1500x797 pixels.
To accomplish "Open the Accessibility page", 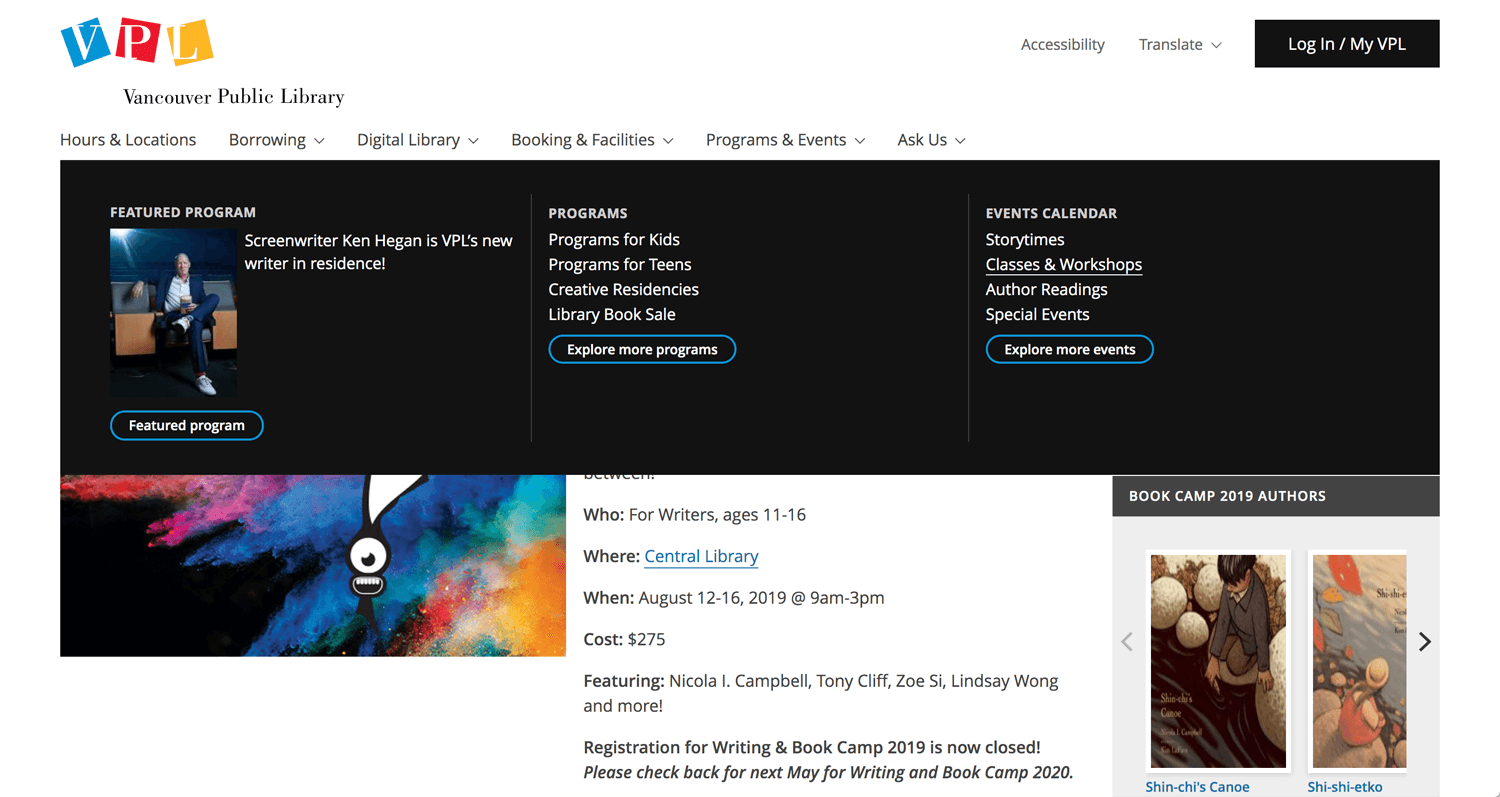I will 1062,44.
